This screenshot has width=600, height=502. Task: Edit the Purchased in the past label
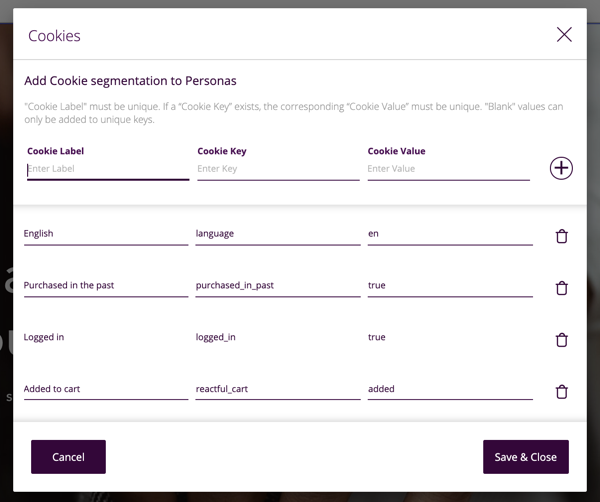[106, 286]
